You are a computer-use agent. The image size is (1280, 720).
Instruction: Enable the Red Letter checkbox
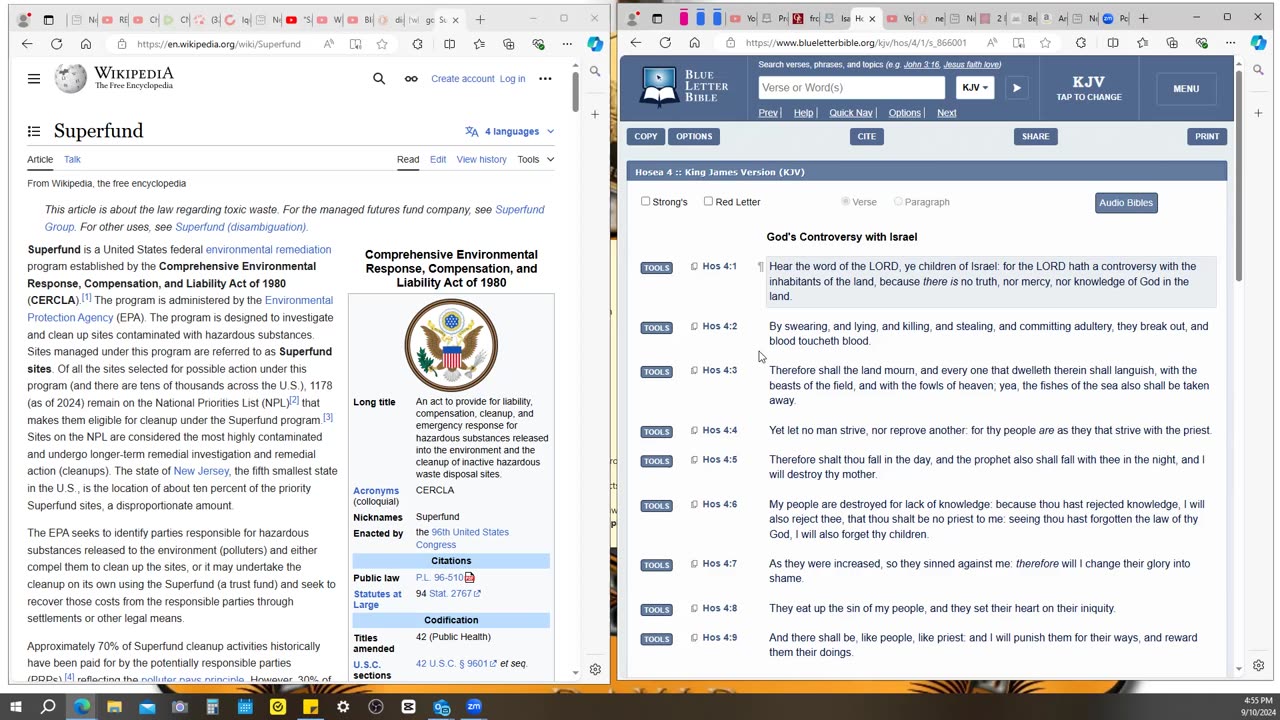(x=709, y=201)
